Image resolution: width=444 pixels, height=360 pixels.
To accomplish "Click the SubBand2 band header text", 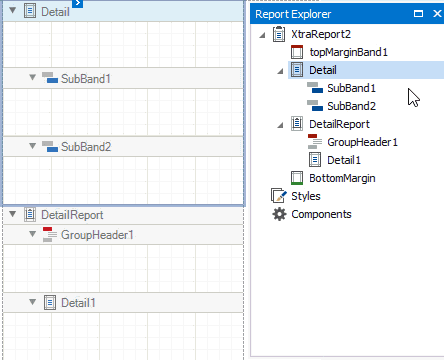I will (x=86, y=147).
